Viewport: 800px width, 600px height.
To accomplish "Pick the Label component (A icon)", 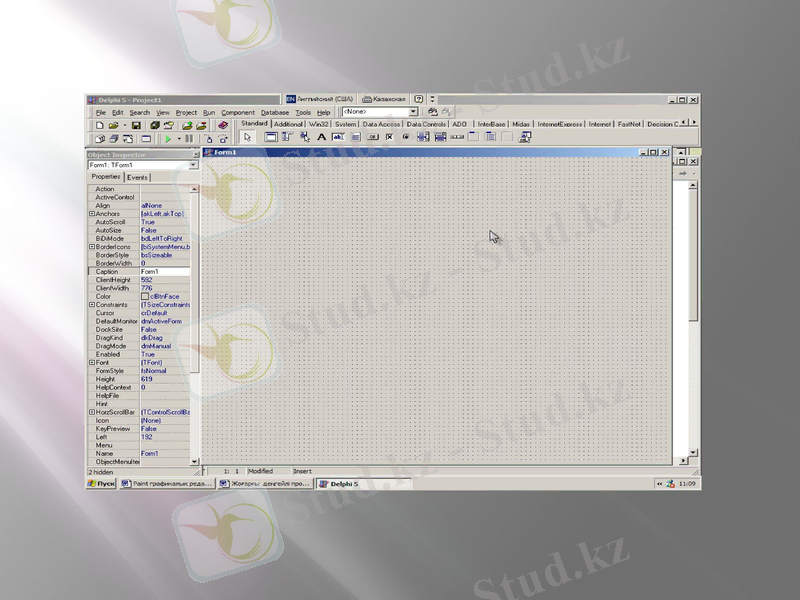I will tap(321, 137).
